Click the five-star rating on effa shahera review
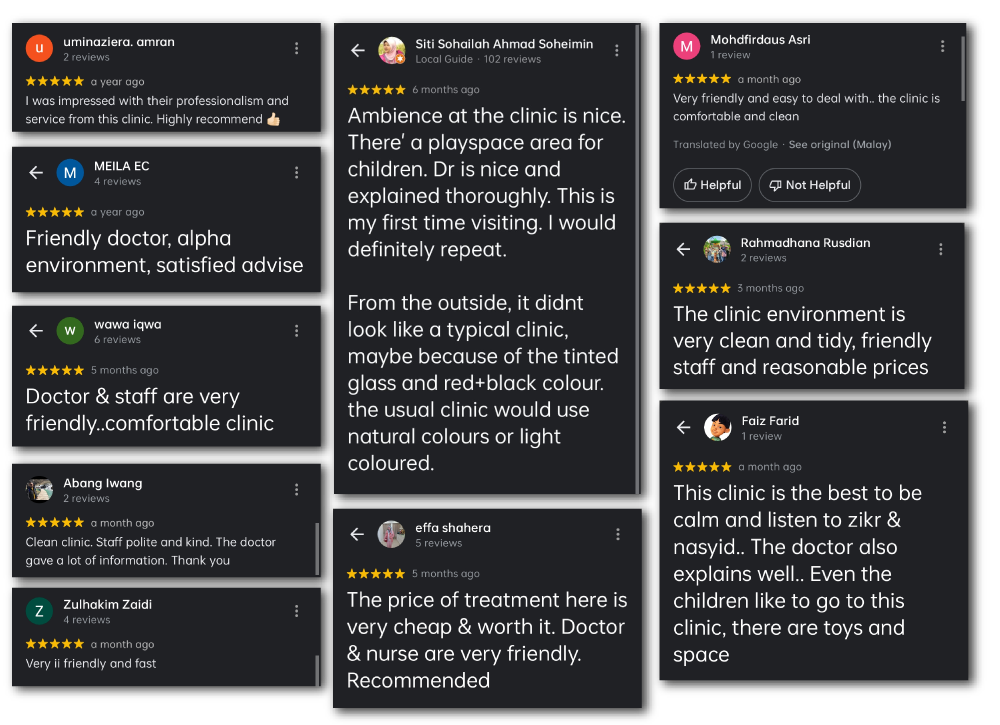This screenshot has height=725, width=1000. (x=375, y=574)
